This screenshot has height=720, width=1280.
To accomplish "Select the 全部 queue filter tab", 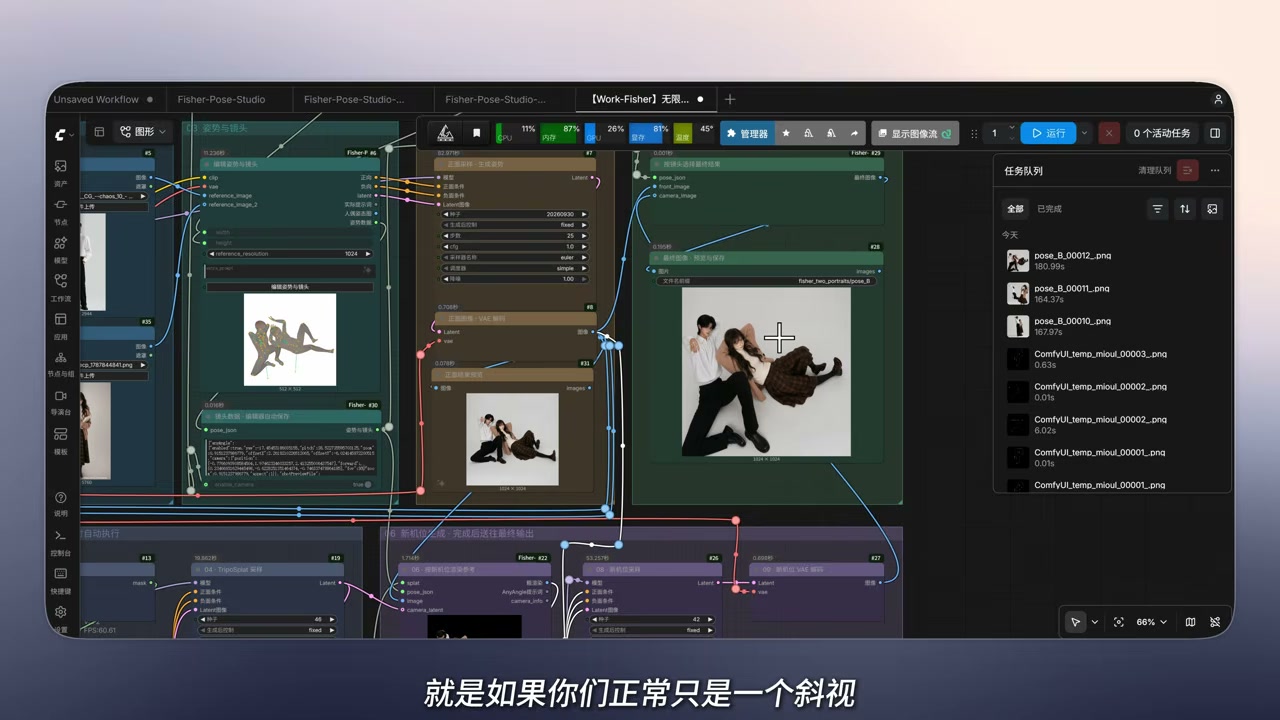I will coord(1015,209).
